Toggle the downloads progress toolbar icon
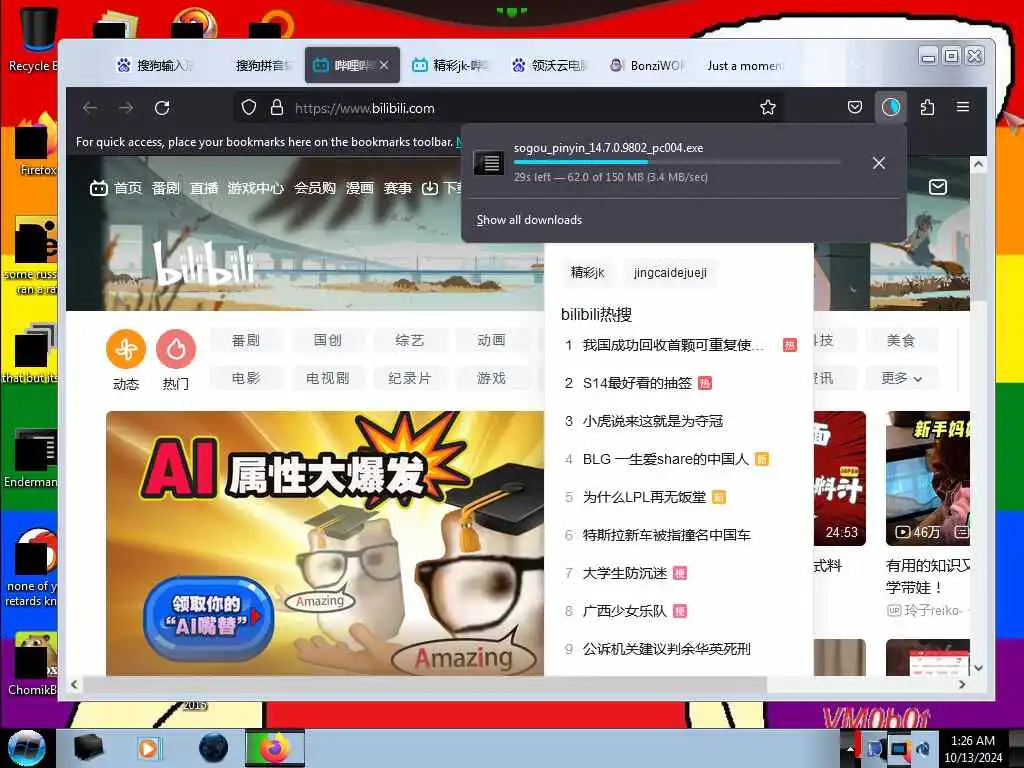1024x768 pixels. (891, 107)
